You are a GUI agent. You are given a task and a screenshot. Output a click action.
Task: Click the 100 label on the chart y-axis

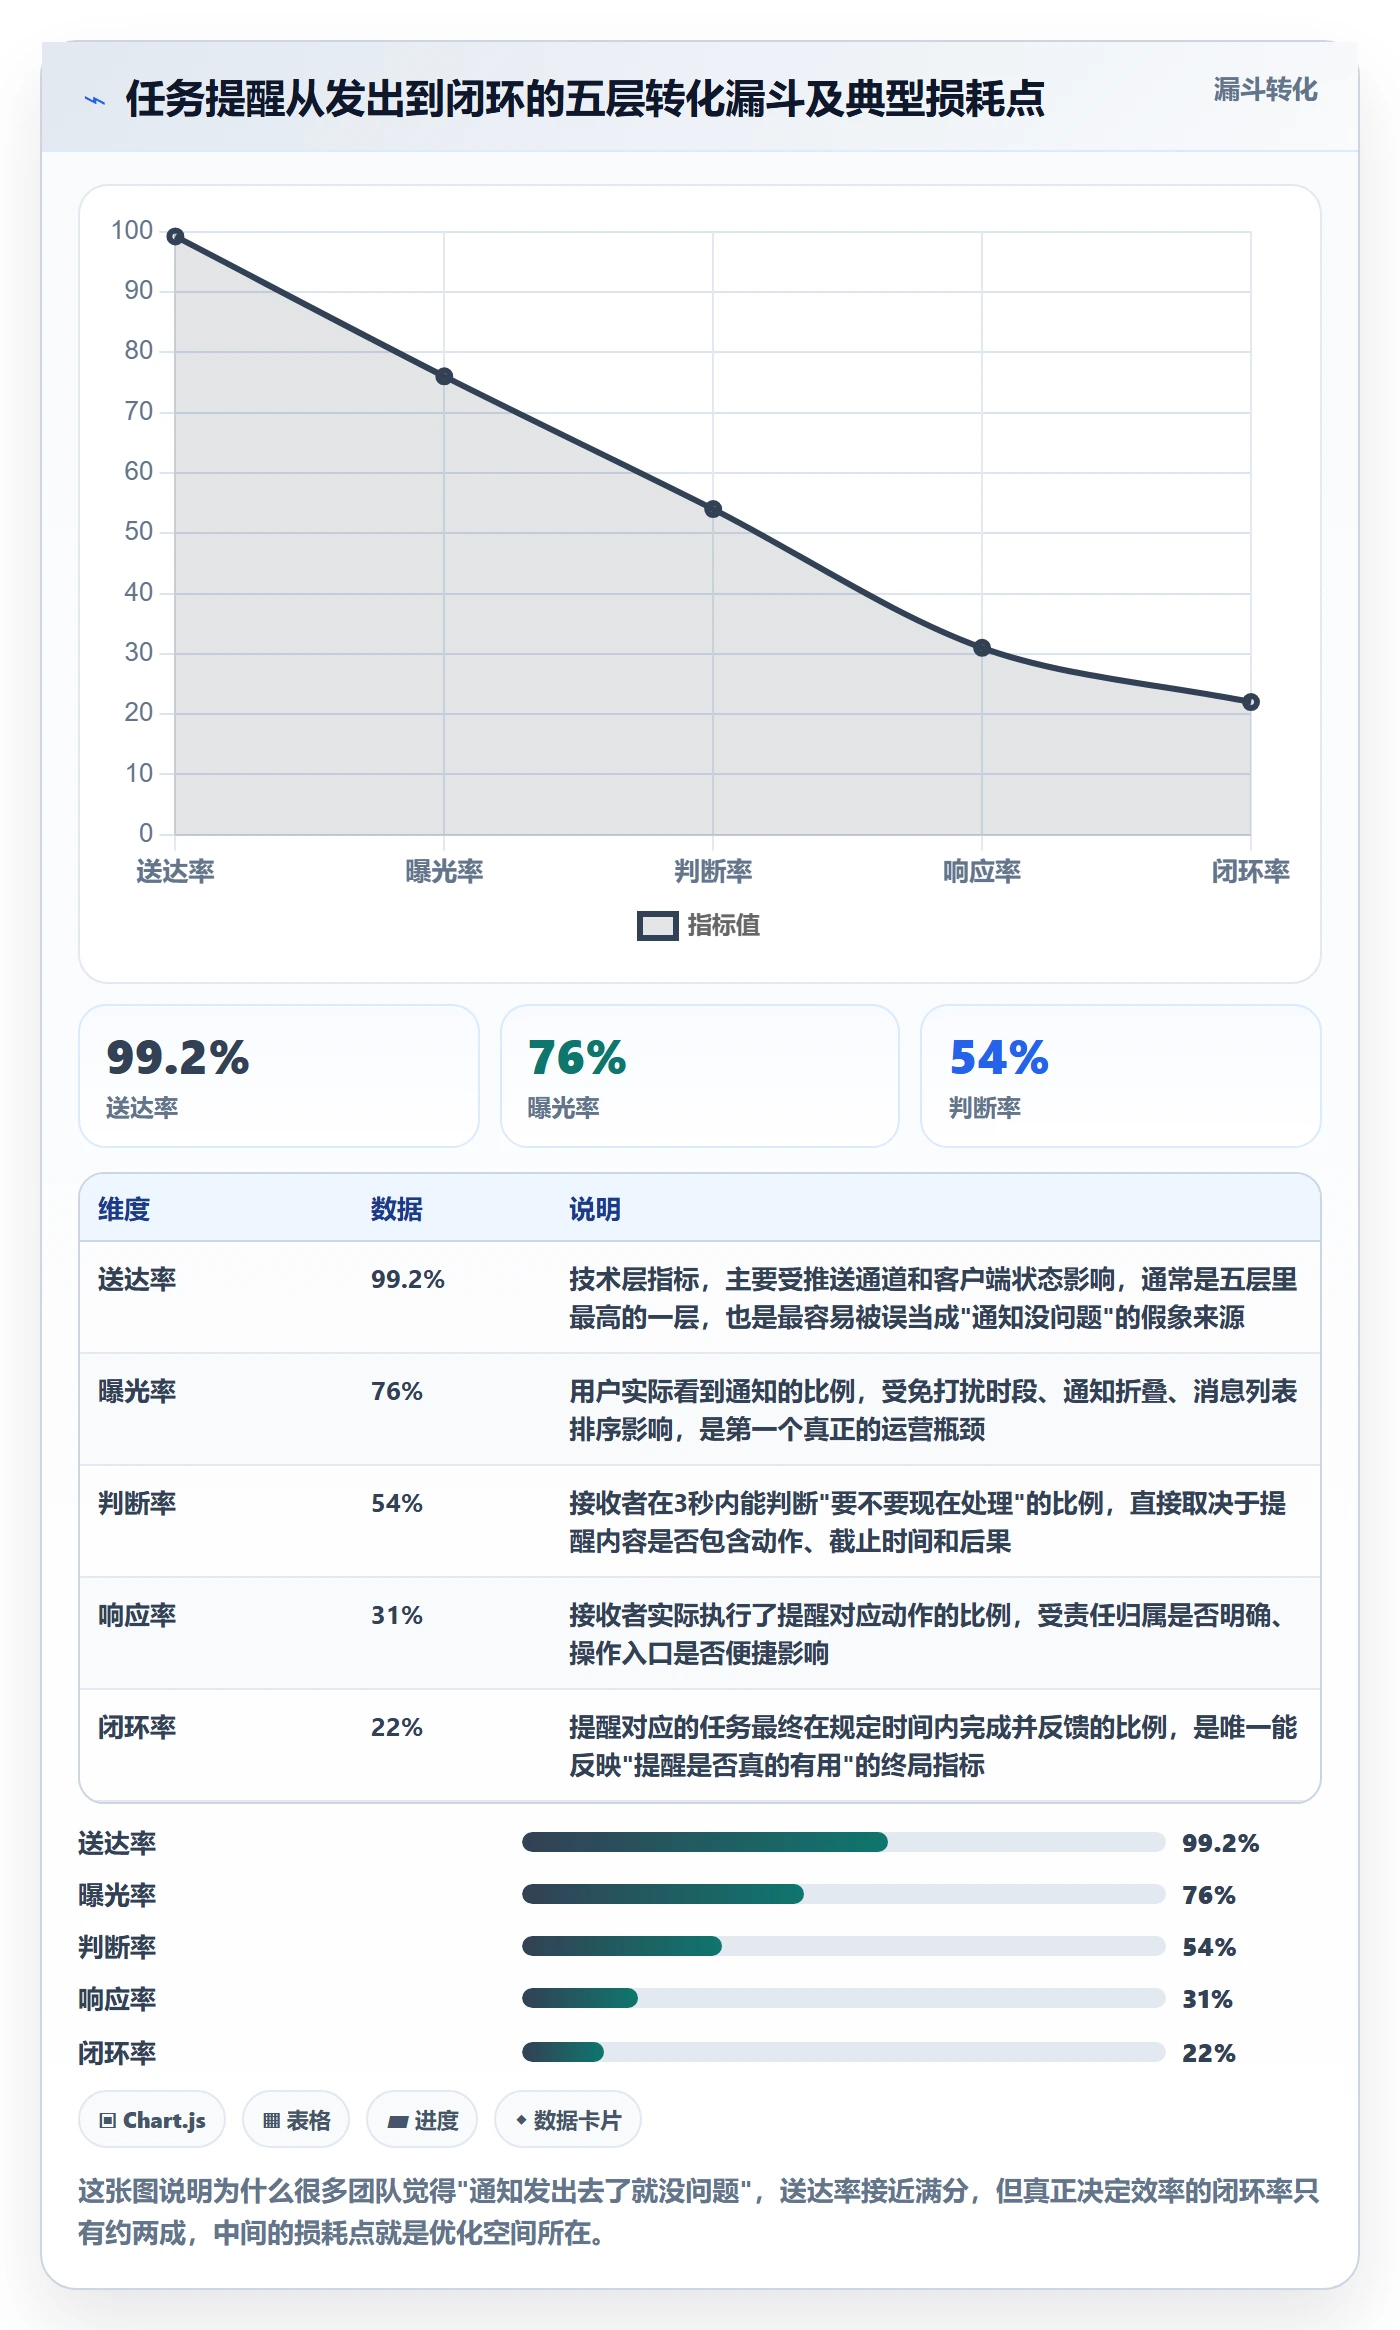point(132,231)
